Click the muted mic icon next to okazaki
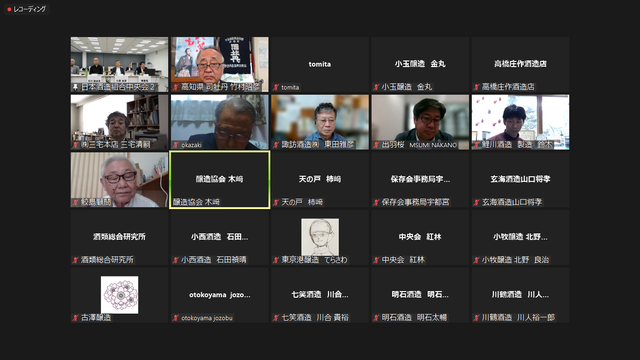The height and width of the screenshot is (360, 640). click(x=176, y=144)
